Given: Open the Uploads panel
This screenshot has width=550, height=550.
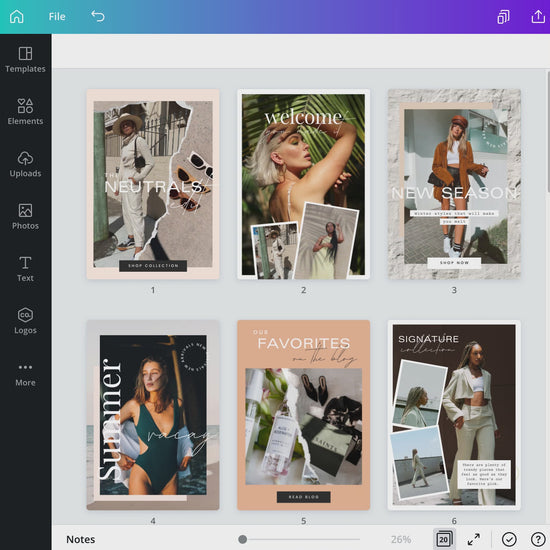Looking at the screenshot, I should coord(25,164).
